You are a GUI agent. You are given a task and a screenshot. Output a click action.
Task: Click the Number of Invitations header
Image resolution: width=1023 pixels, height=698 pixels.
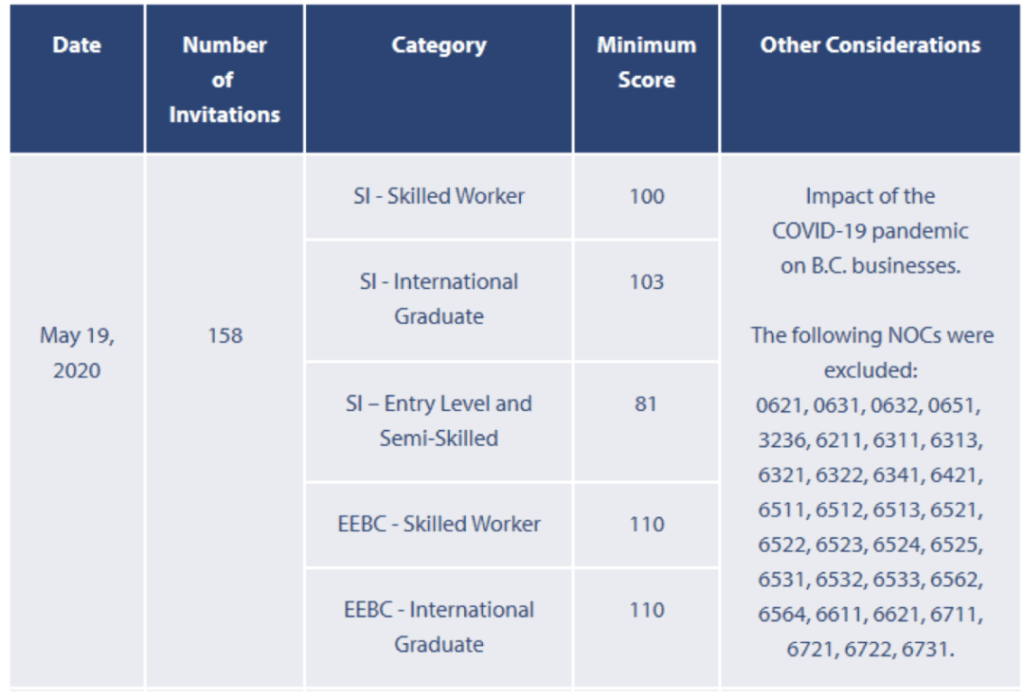point(224,80)
